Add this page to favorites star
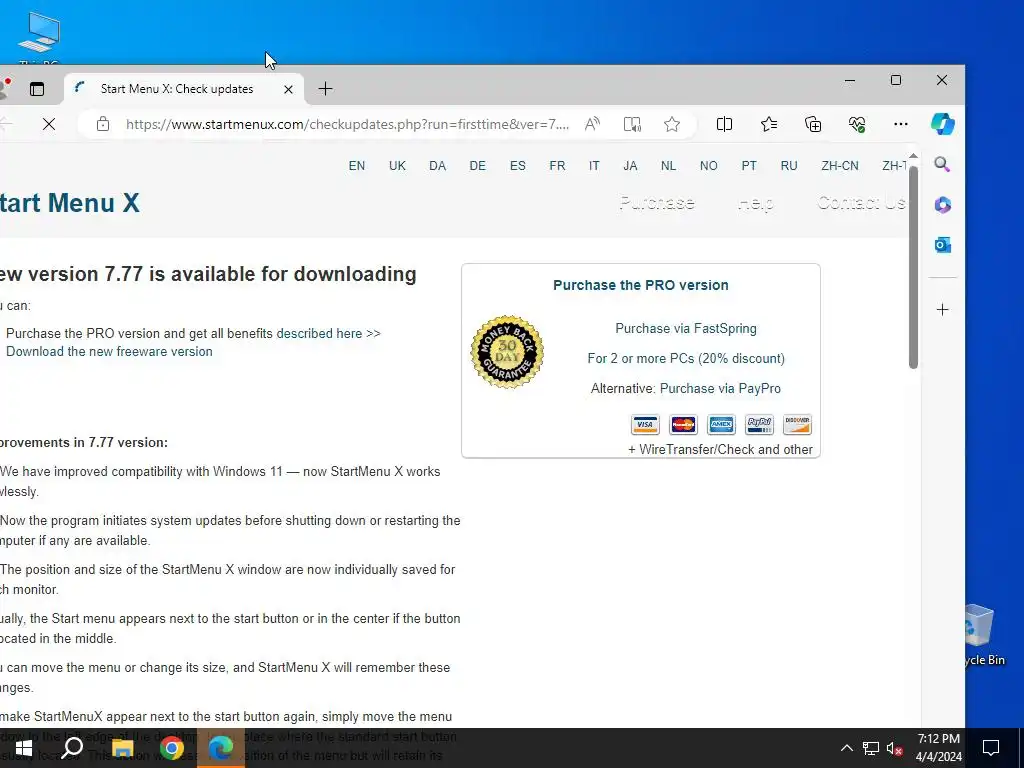The image size is (1024, 768). pos(672,124)
